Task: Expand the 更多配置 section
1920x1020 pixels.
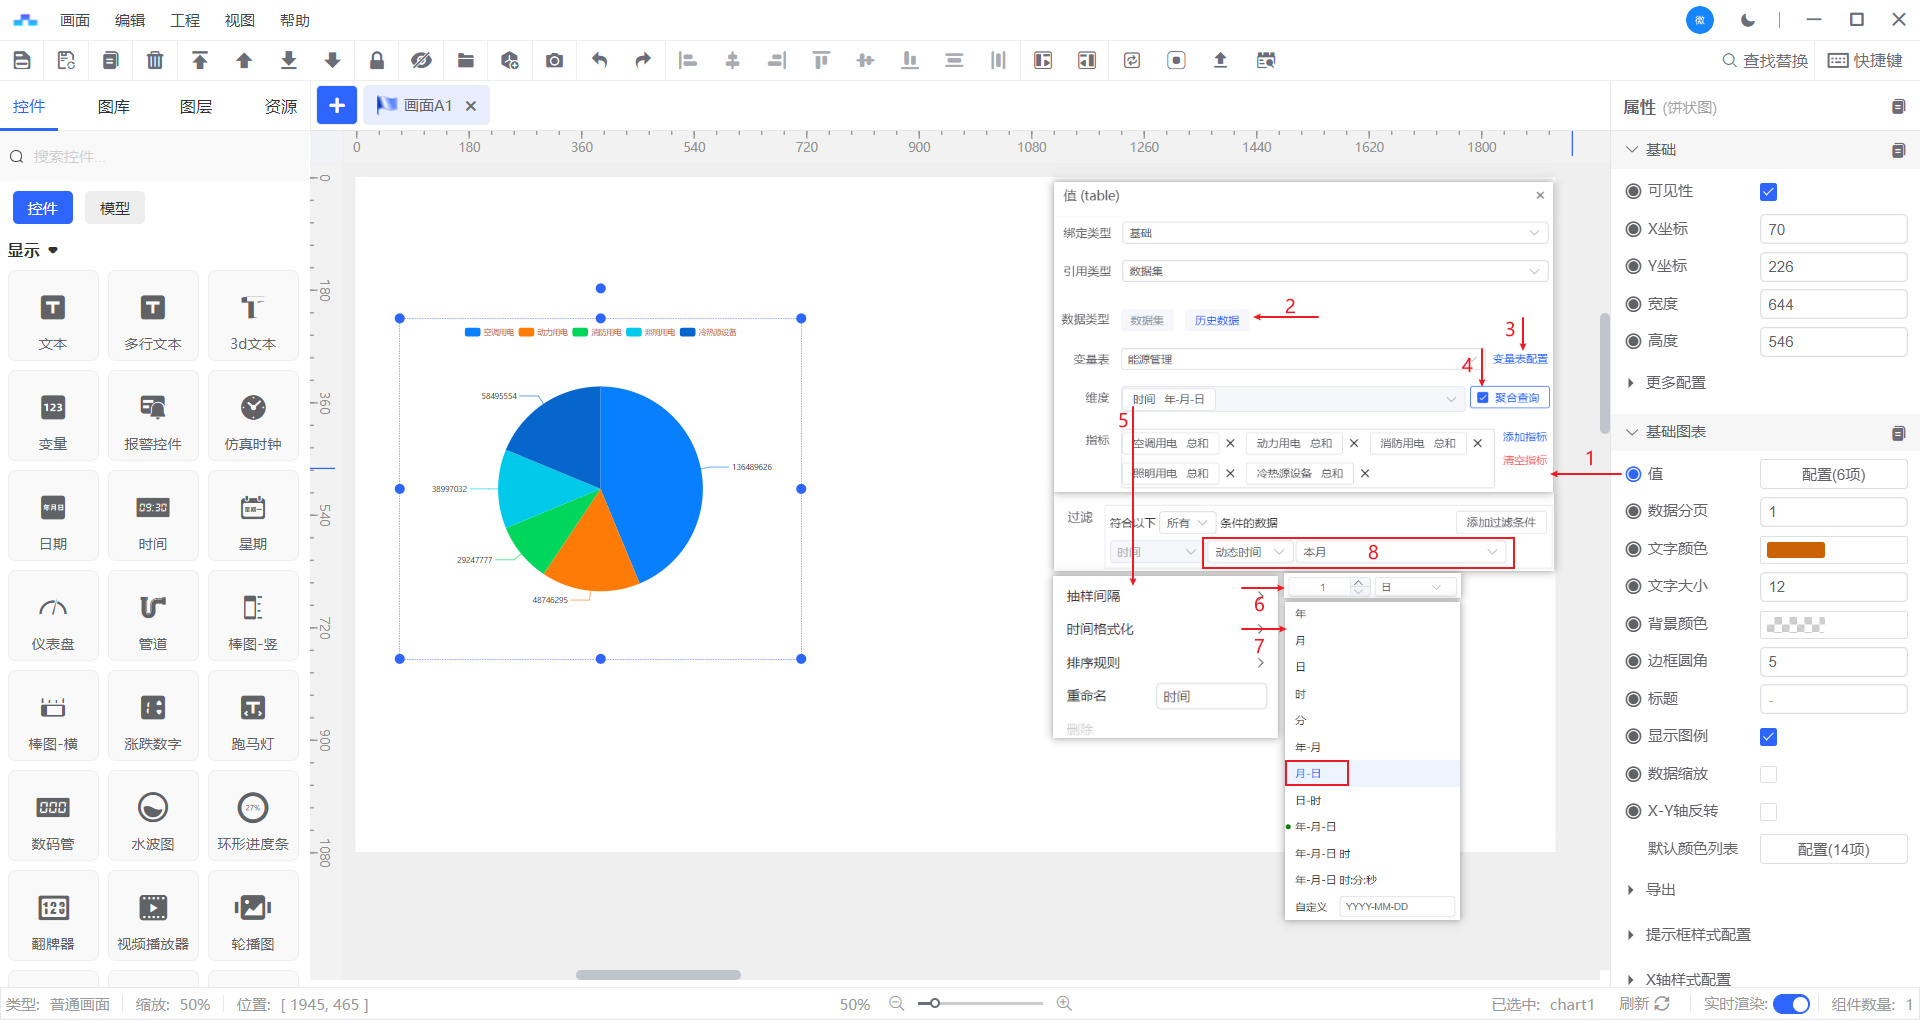Action: tap(1675, 383)
